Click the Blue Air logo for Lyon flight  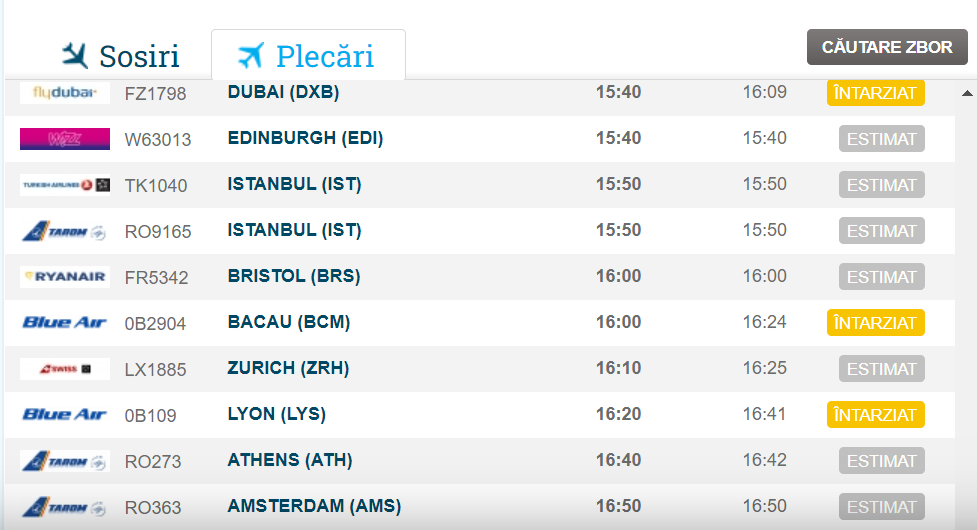65,415
